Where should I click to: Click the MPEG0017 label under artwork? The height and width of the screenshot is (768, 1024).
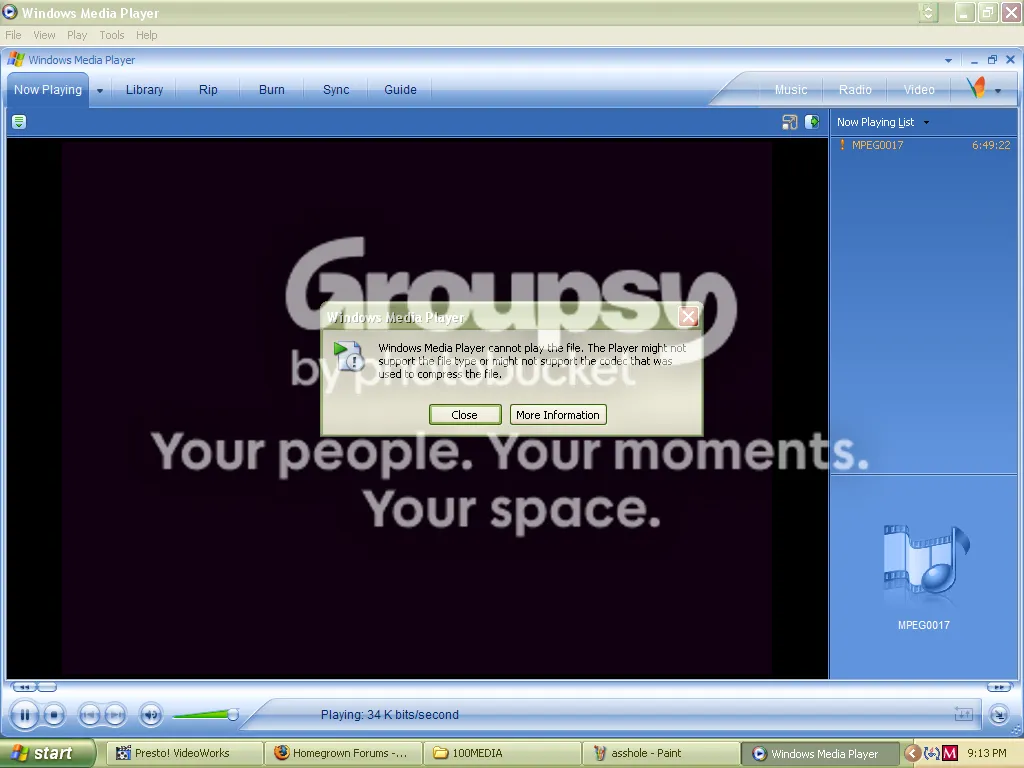923,625
